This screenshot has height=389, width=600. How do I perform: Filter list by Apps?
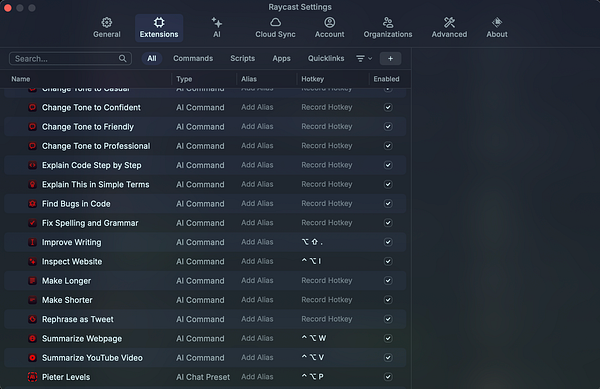pos(281,59)
